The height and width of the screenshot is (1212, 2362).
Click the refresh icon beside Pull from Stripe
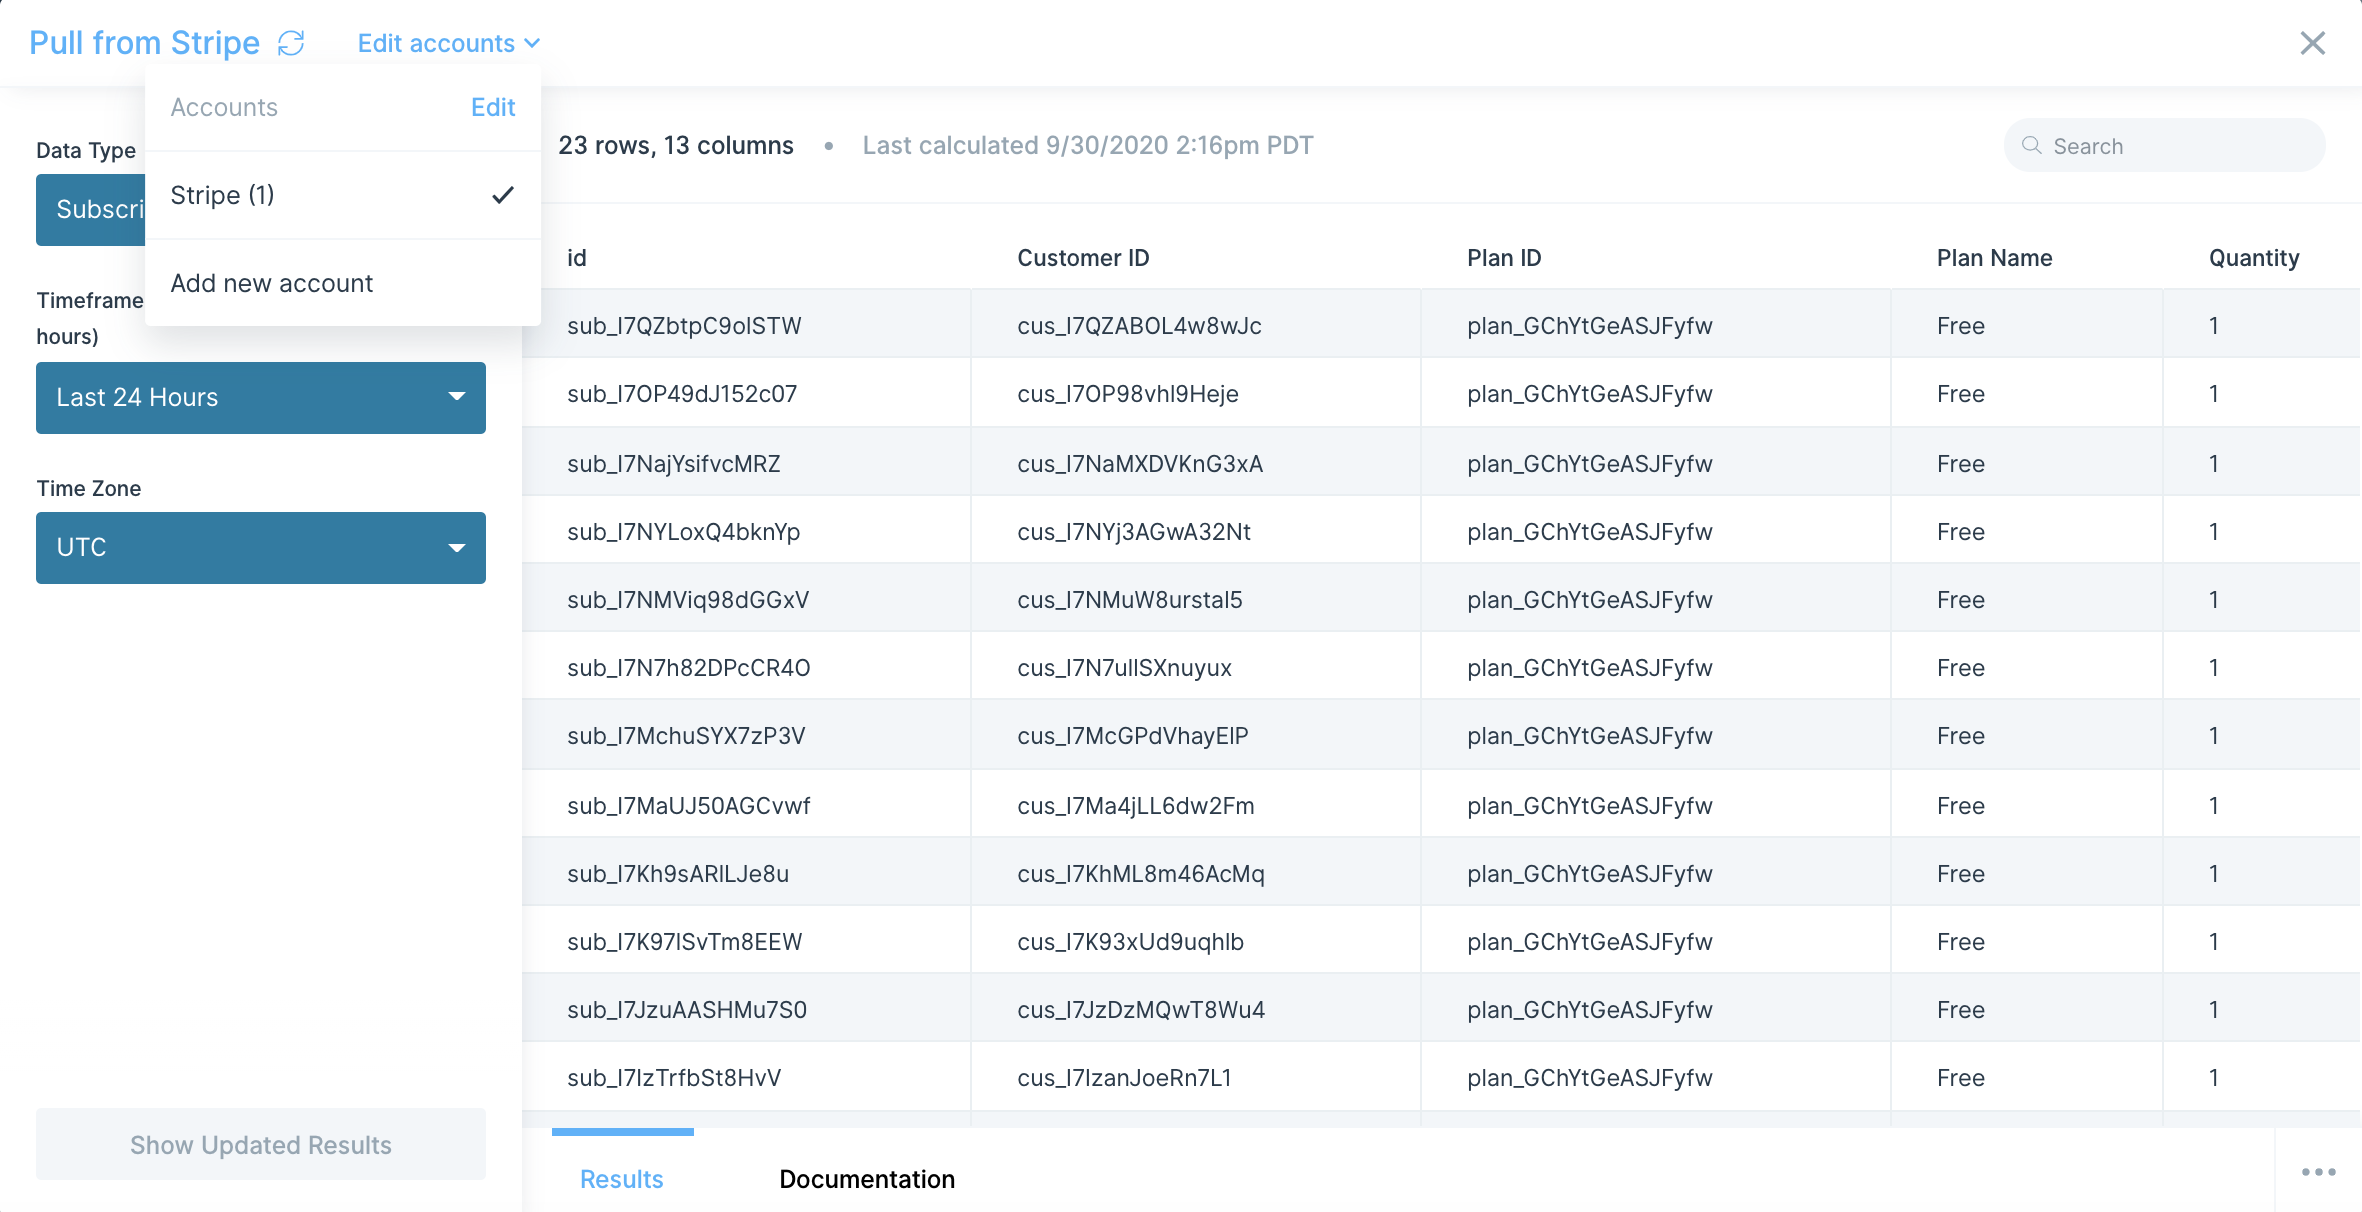pos(291,43)
